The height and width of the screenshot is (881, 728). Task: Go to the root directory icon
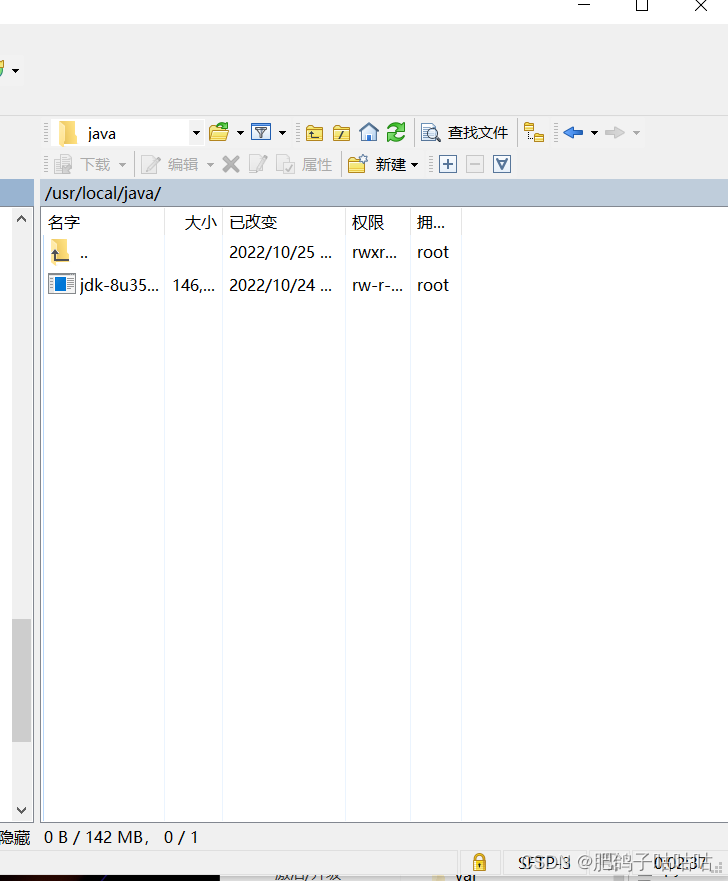coord(342,133)
